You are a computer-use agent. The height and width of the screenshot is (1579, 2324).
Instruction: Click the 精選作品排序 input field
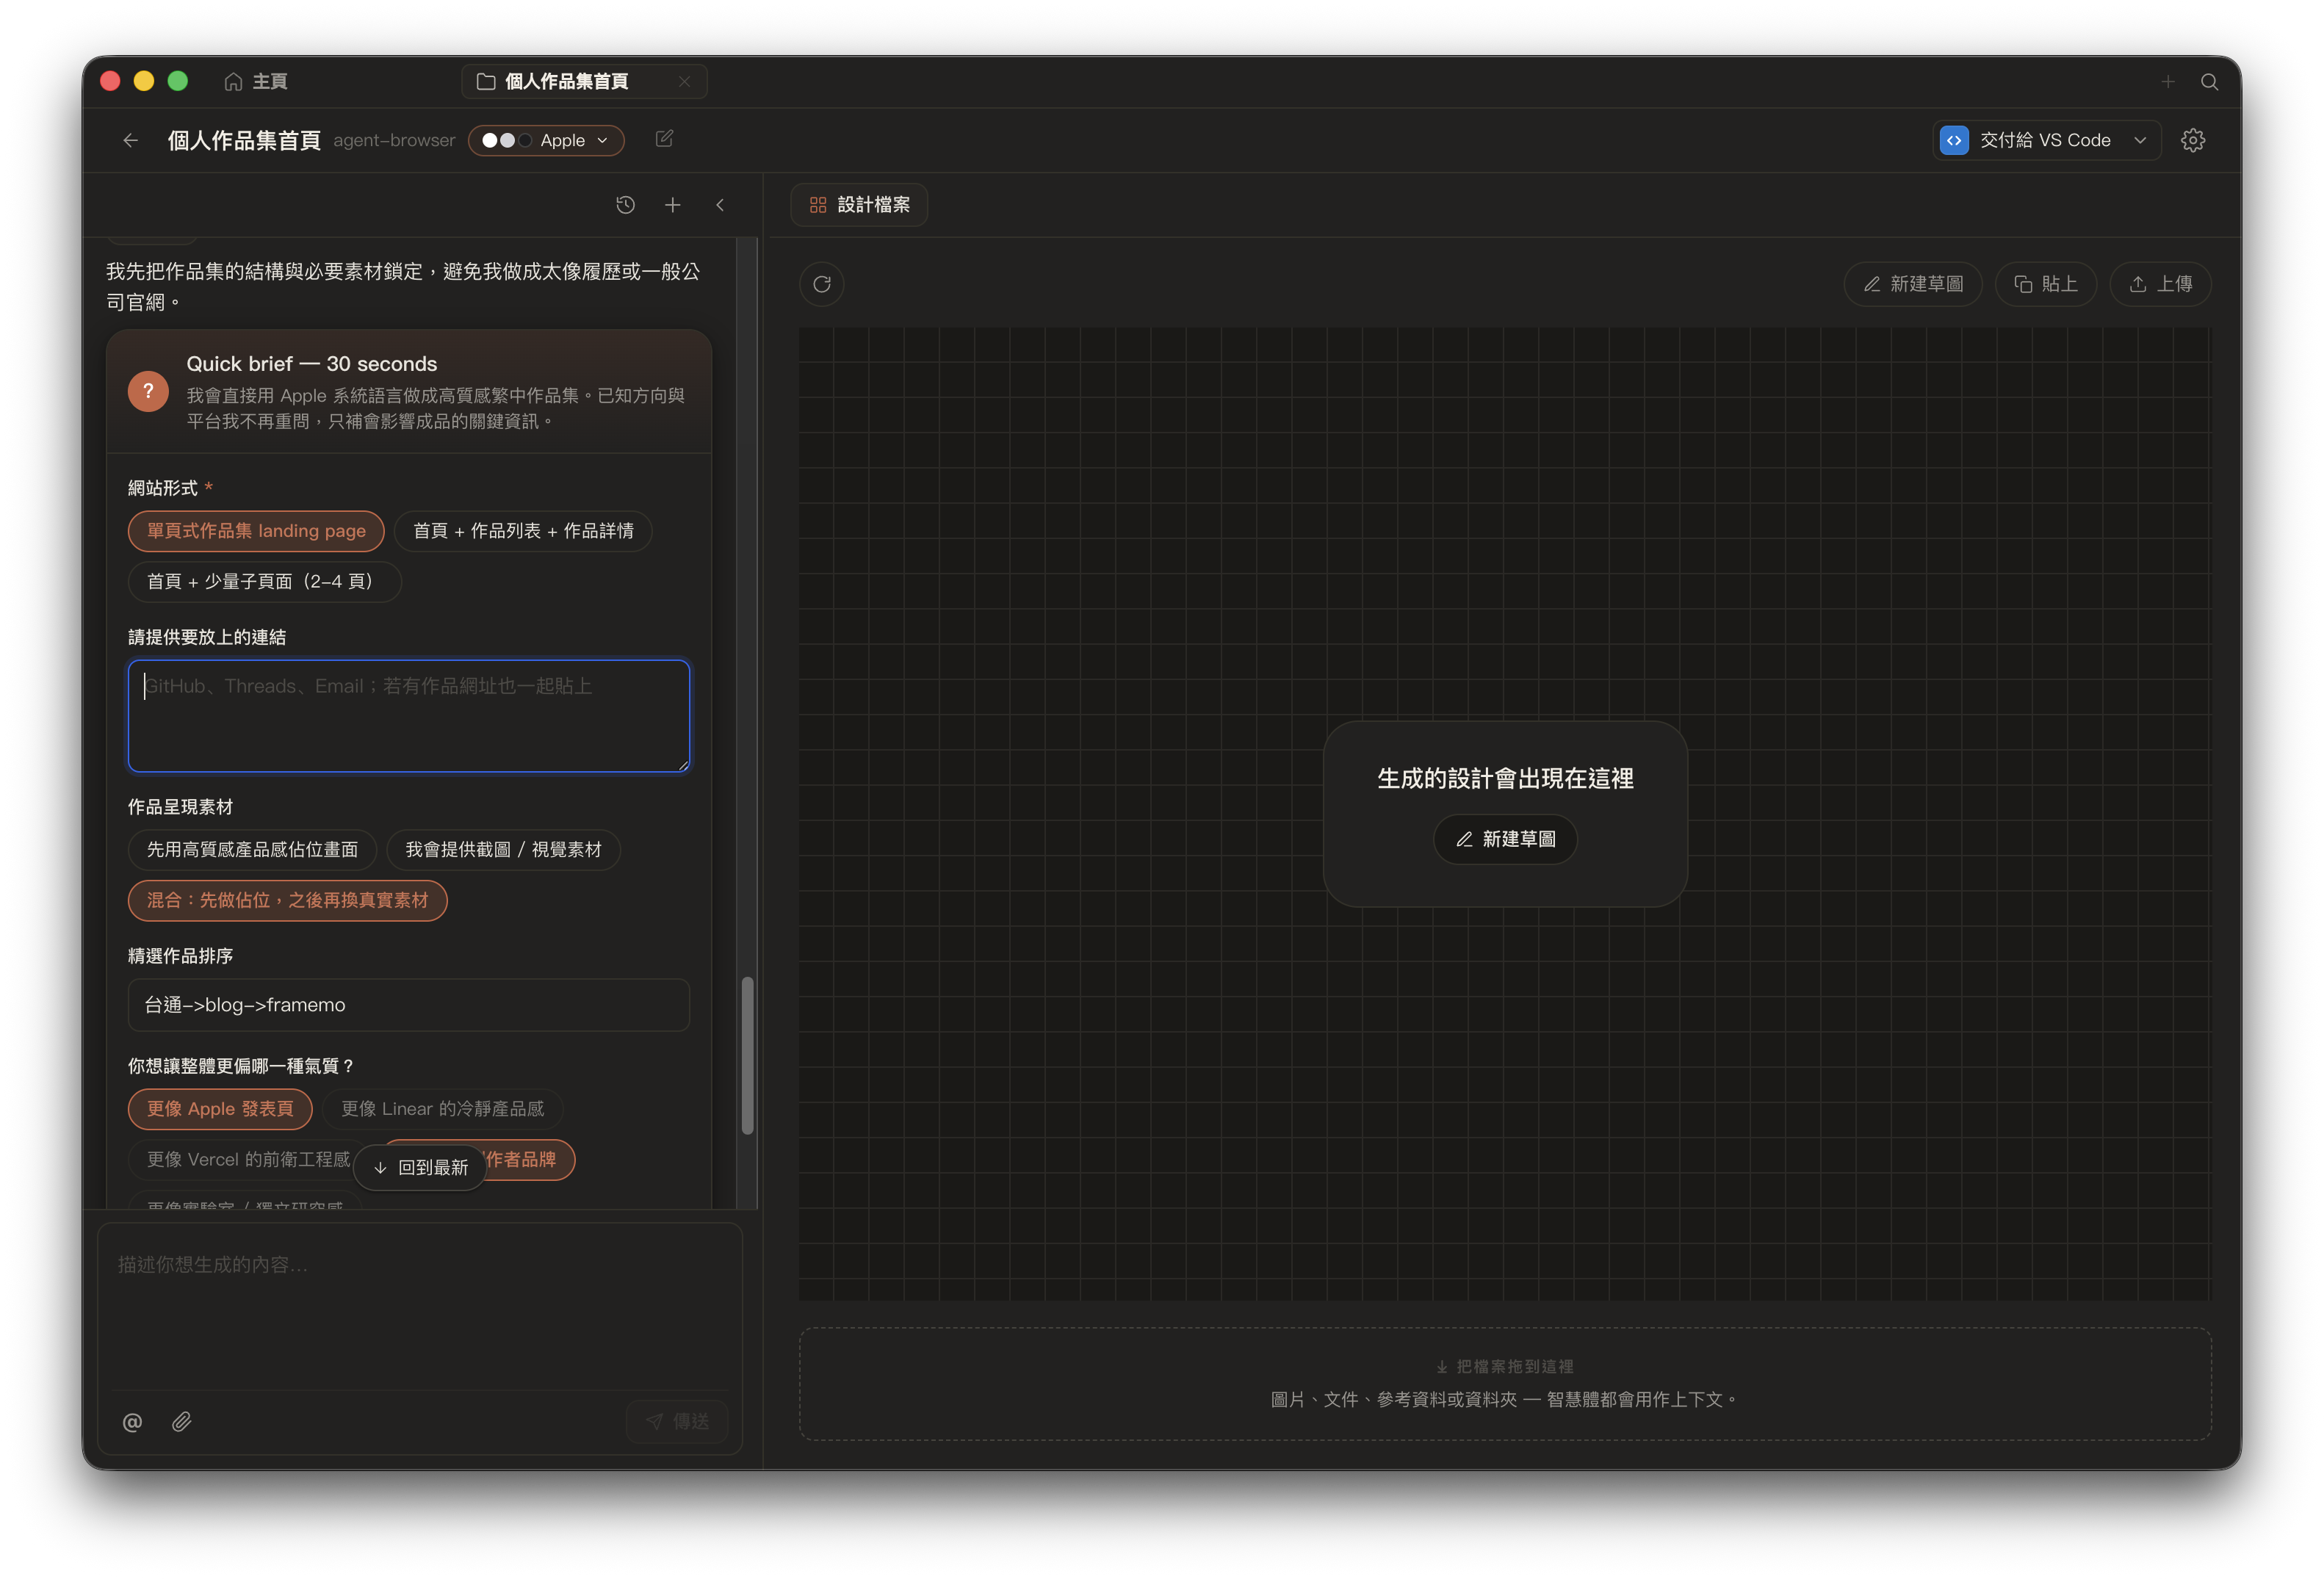(409, 1005)
